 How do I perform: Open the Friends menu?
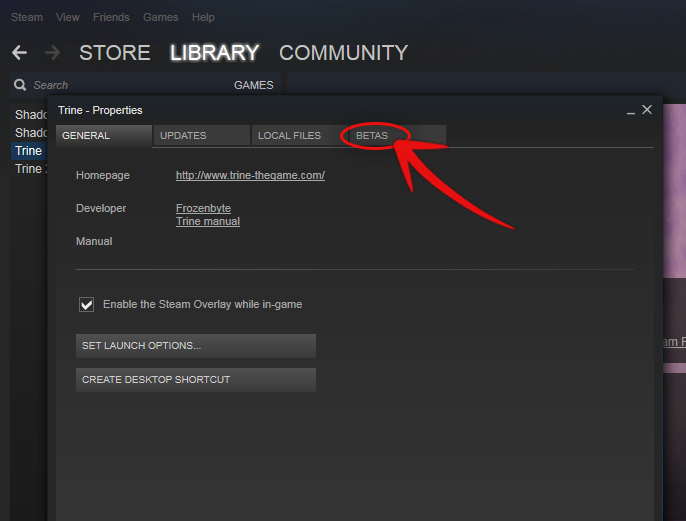(x=111, y=17)
